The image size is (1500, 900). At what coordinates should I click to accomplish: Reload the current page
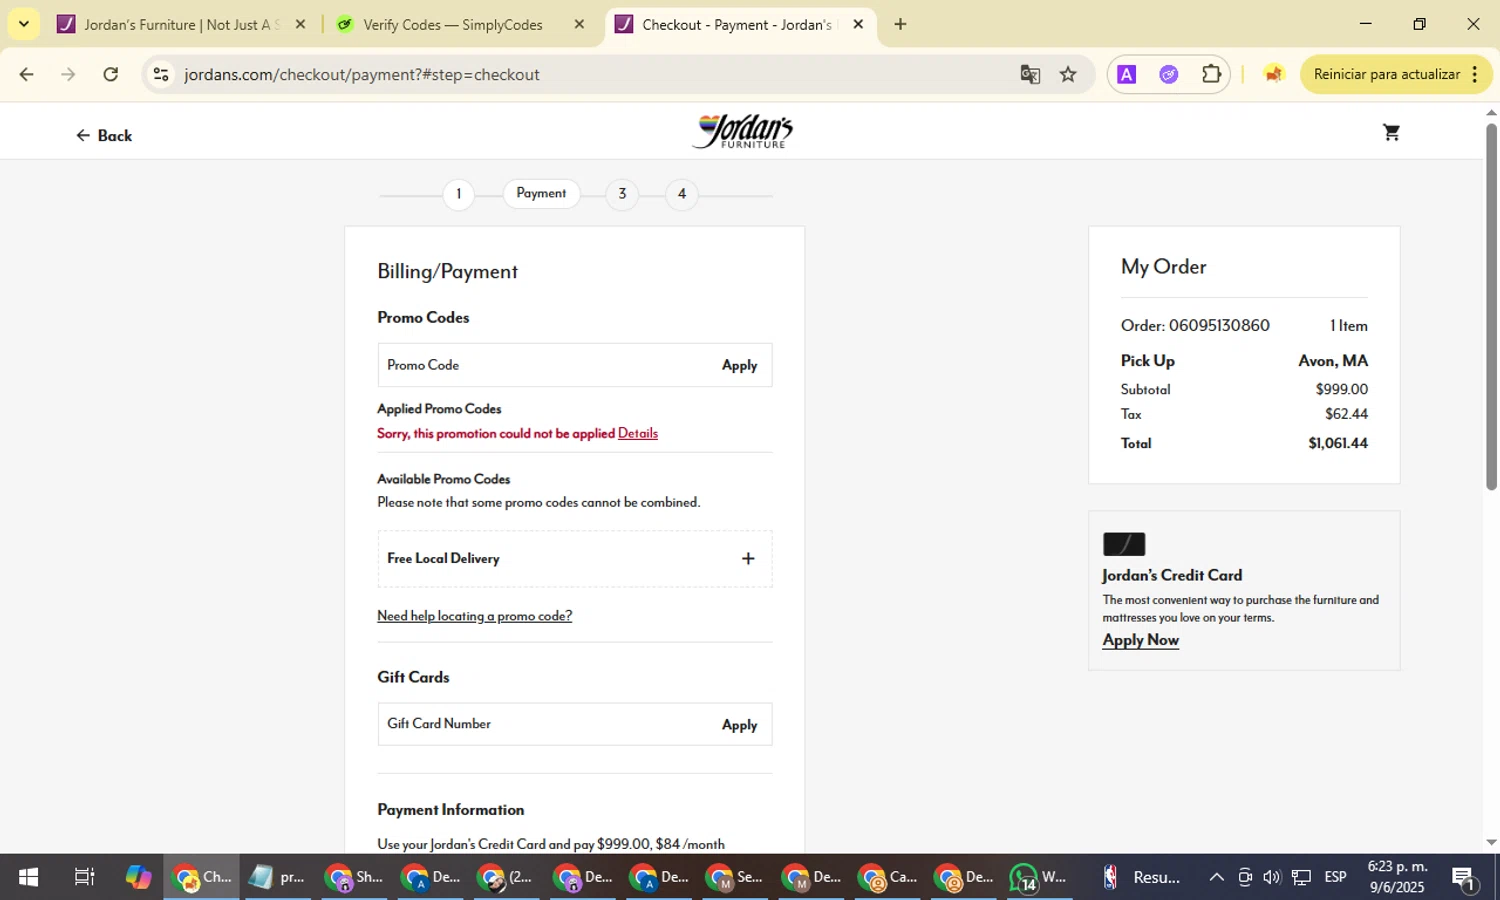click(x=111, y=74)
